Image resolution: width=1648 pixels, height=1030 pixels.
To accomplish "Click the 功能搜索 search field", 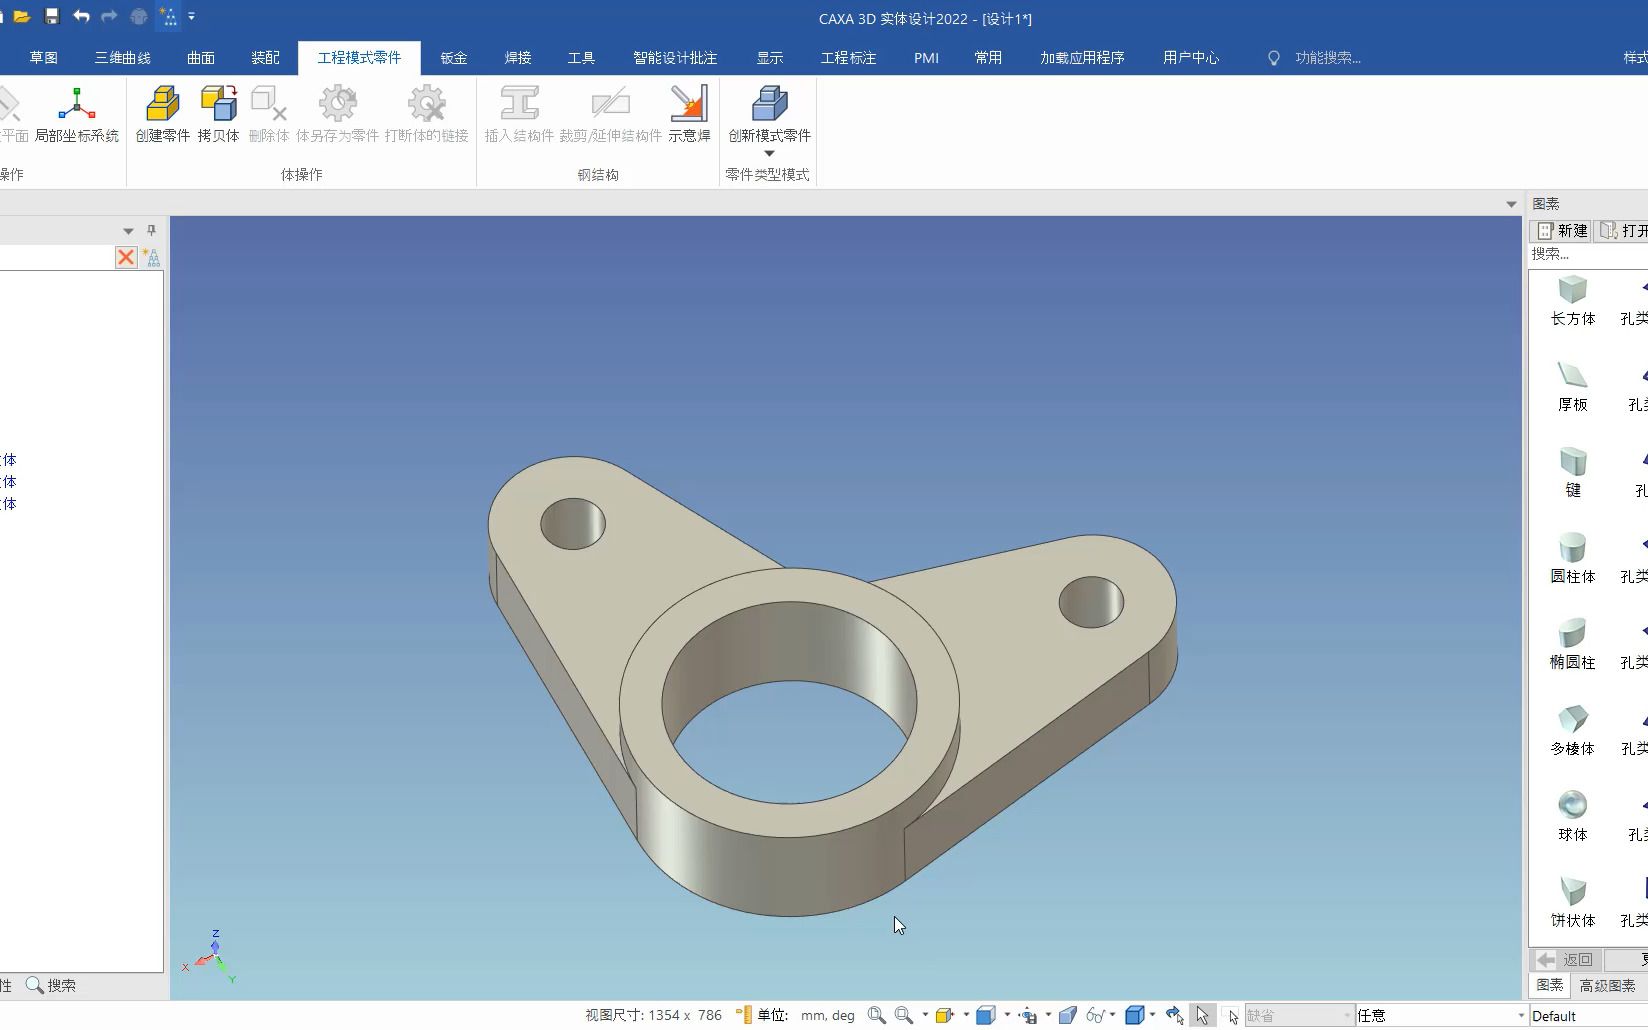I will point(1328,58).
